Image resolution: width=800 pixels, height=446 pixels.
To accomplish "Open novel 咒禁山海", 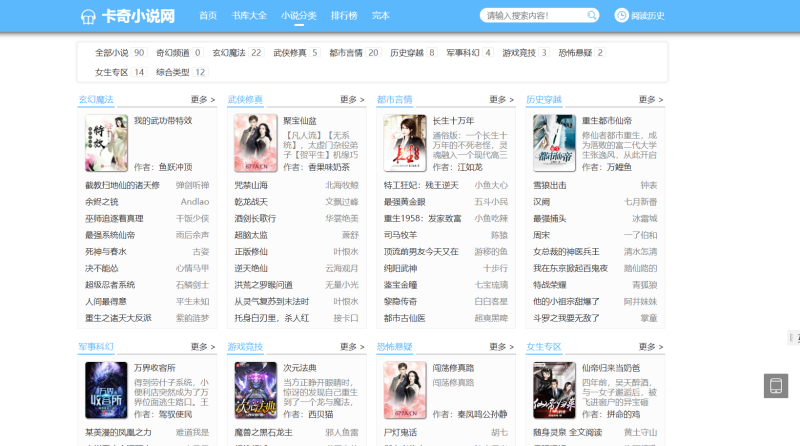I will (x=251, y=185).
